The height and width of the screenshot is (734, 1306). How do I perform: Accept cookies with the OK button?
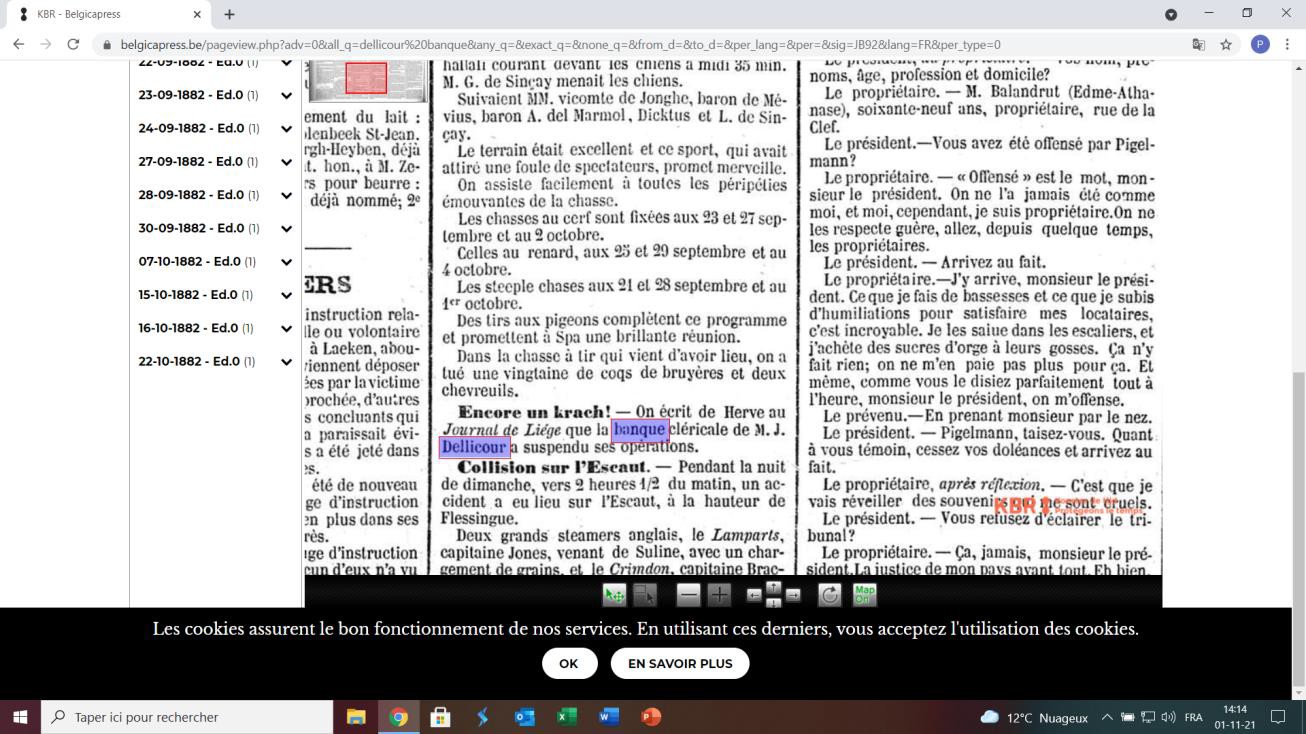(x=569, y=663)
